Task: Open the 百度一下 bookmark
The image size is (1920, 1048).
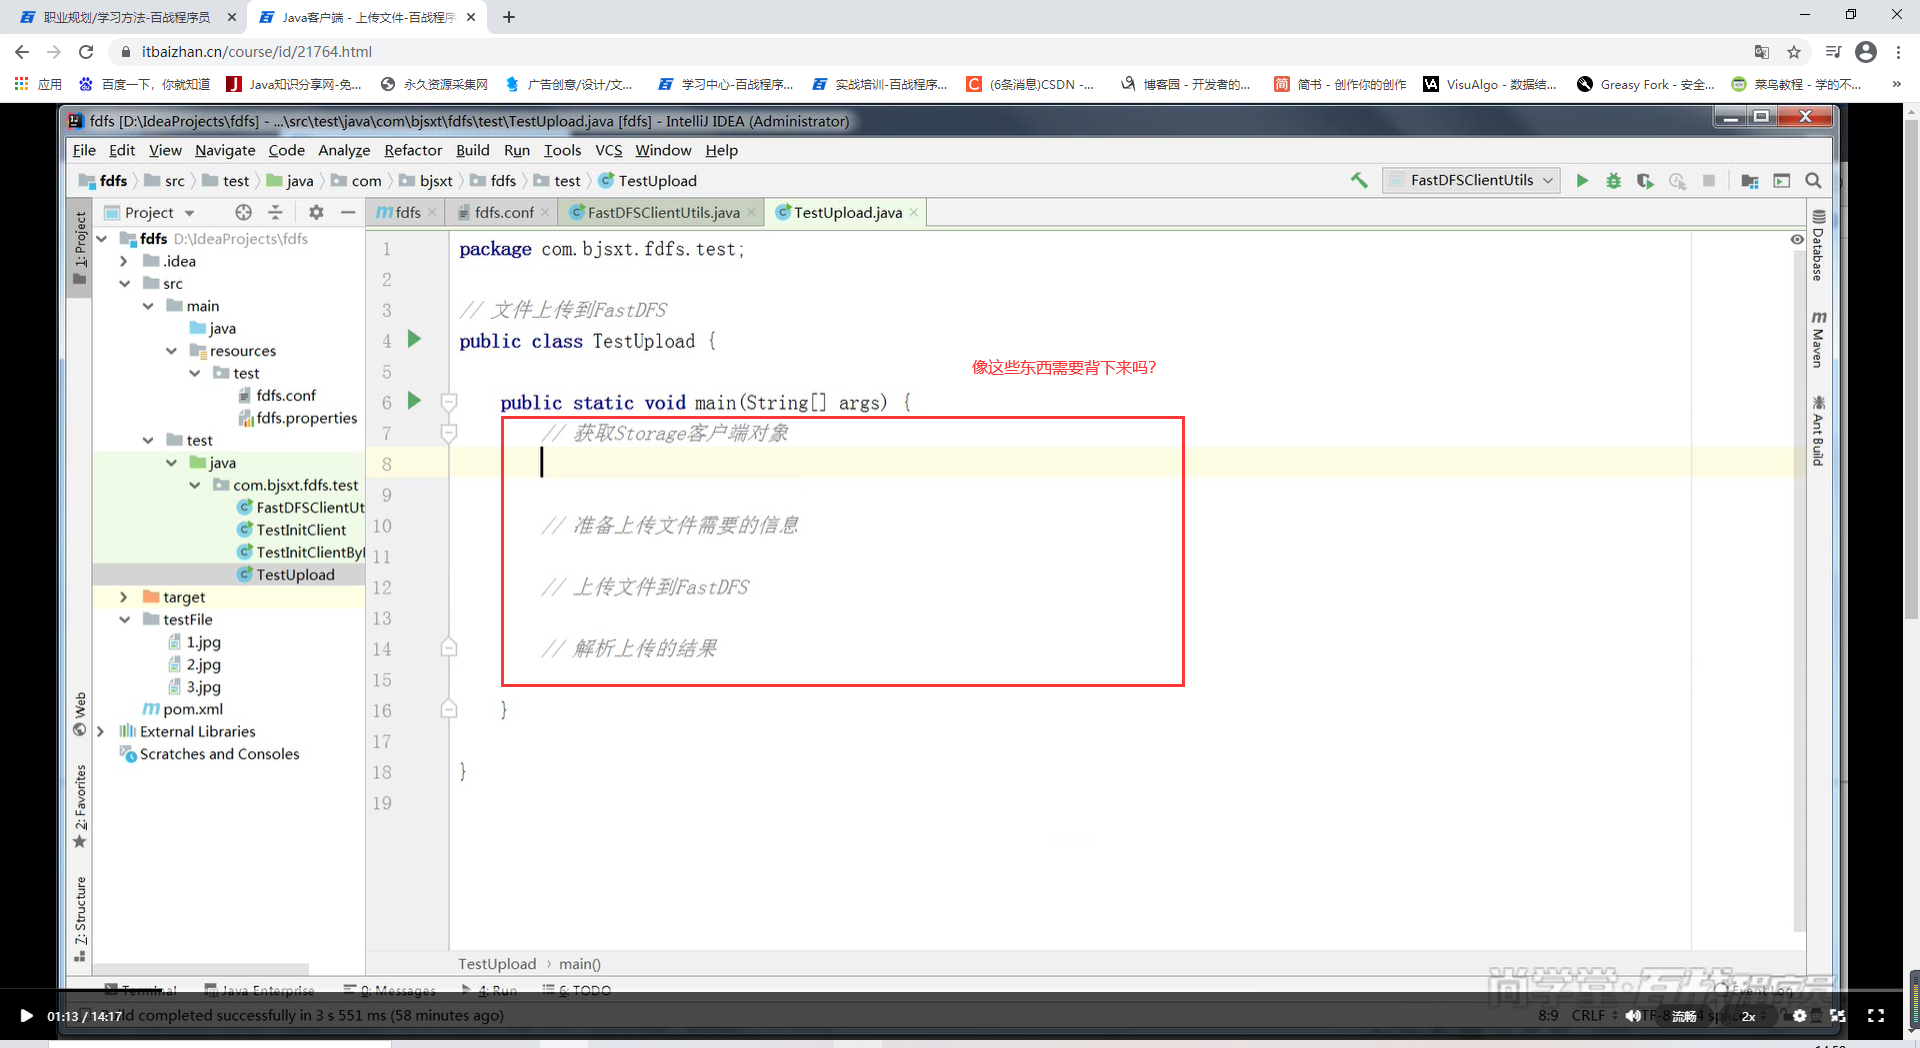Action: [145, 84]
